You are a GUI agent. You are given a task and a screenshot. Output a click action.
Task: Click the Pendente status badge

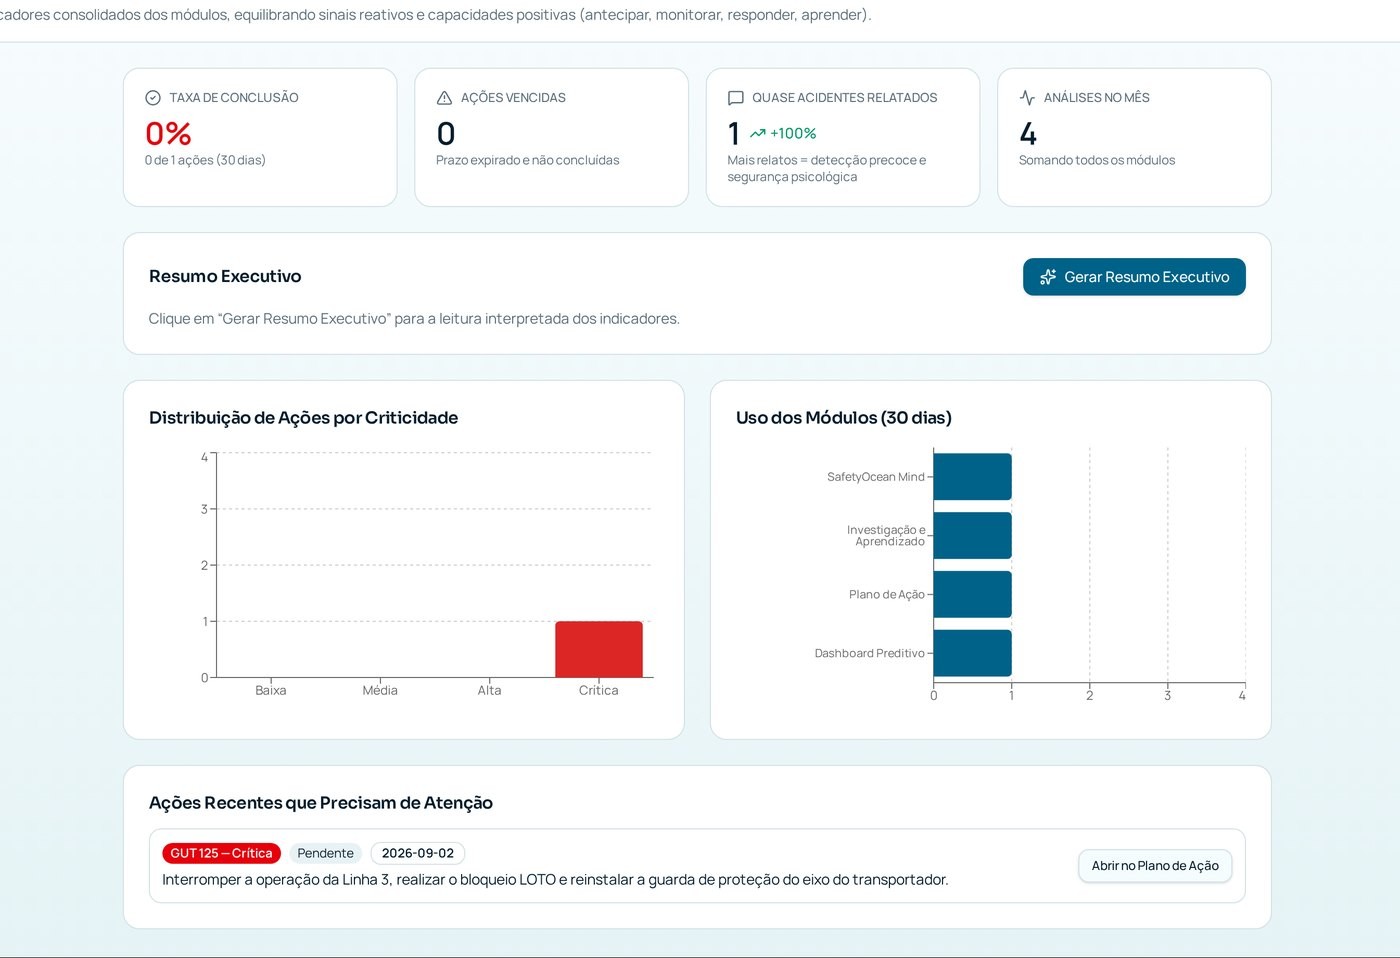click(325, 853)
